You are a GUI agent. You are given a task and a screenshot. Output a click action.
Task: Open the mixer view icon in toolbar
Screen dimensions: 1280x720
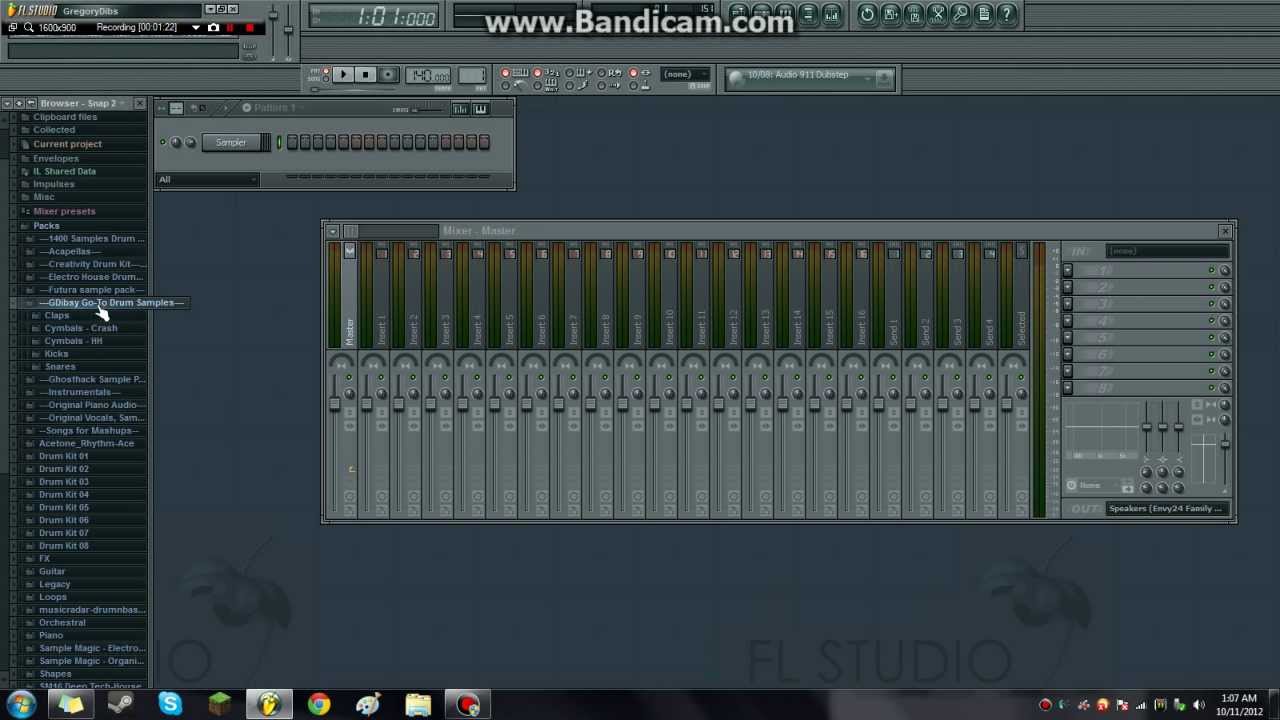831,14
